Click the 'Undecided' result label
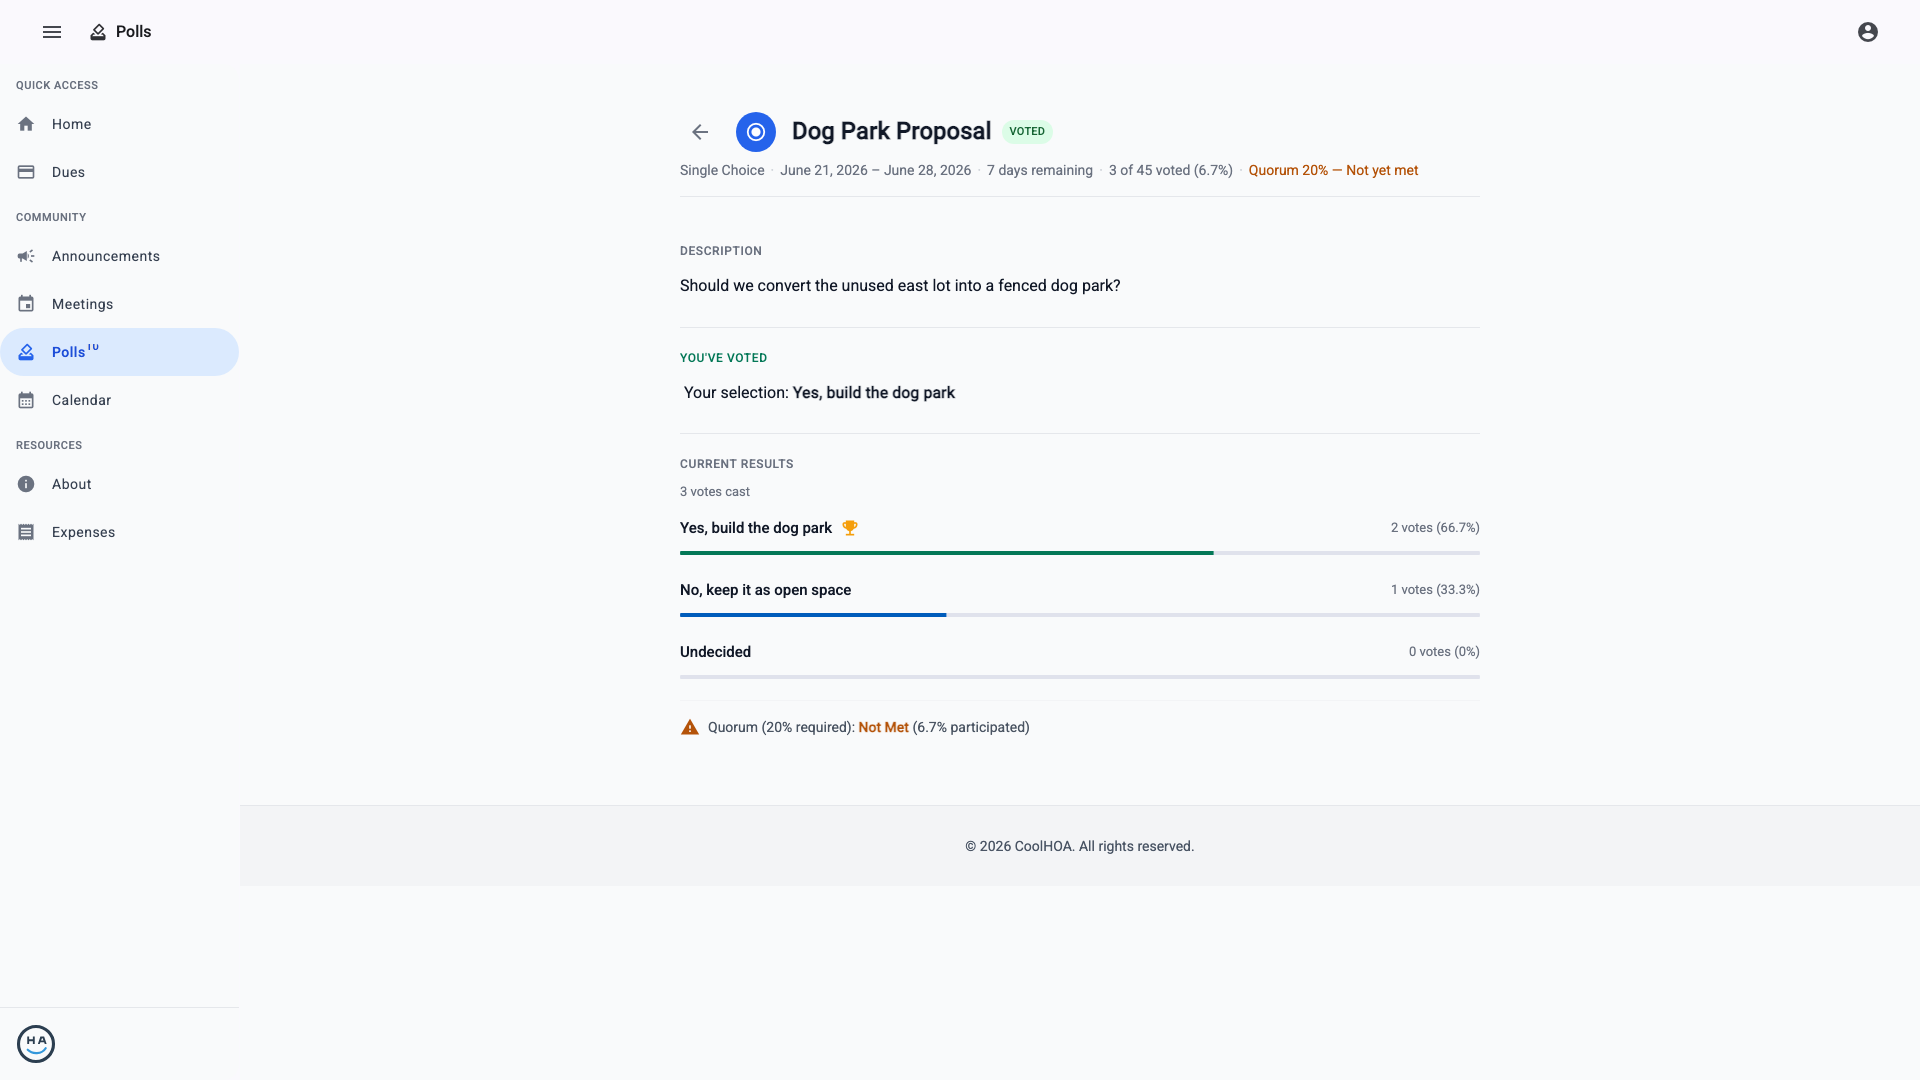1920x1080 pixels. (715, 652)
